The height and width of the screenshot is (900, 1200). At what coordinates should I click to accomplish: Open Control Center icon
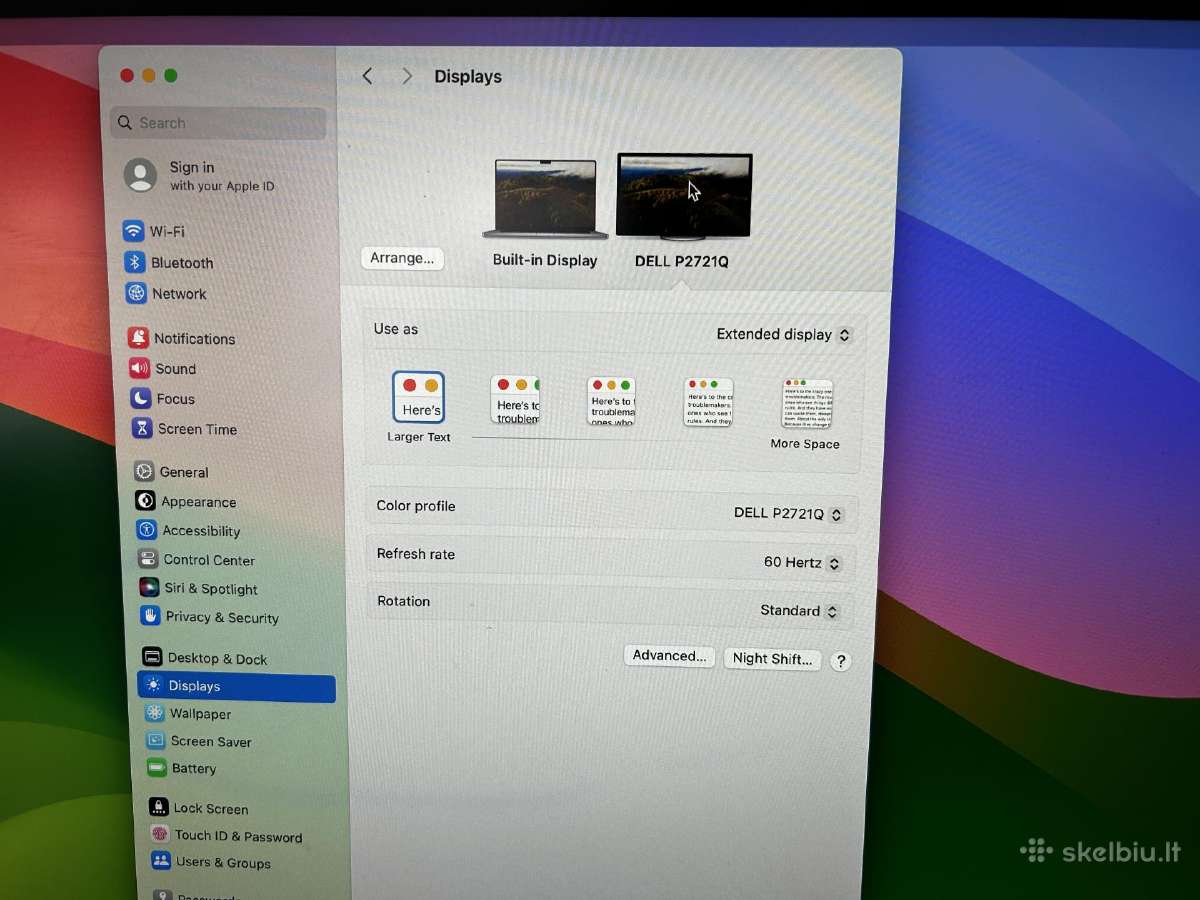tap(148, 559)
